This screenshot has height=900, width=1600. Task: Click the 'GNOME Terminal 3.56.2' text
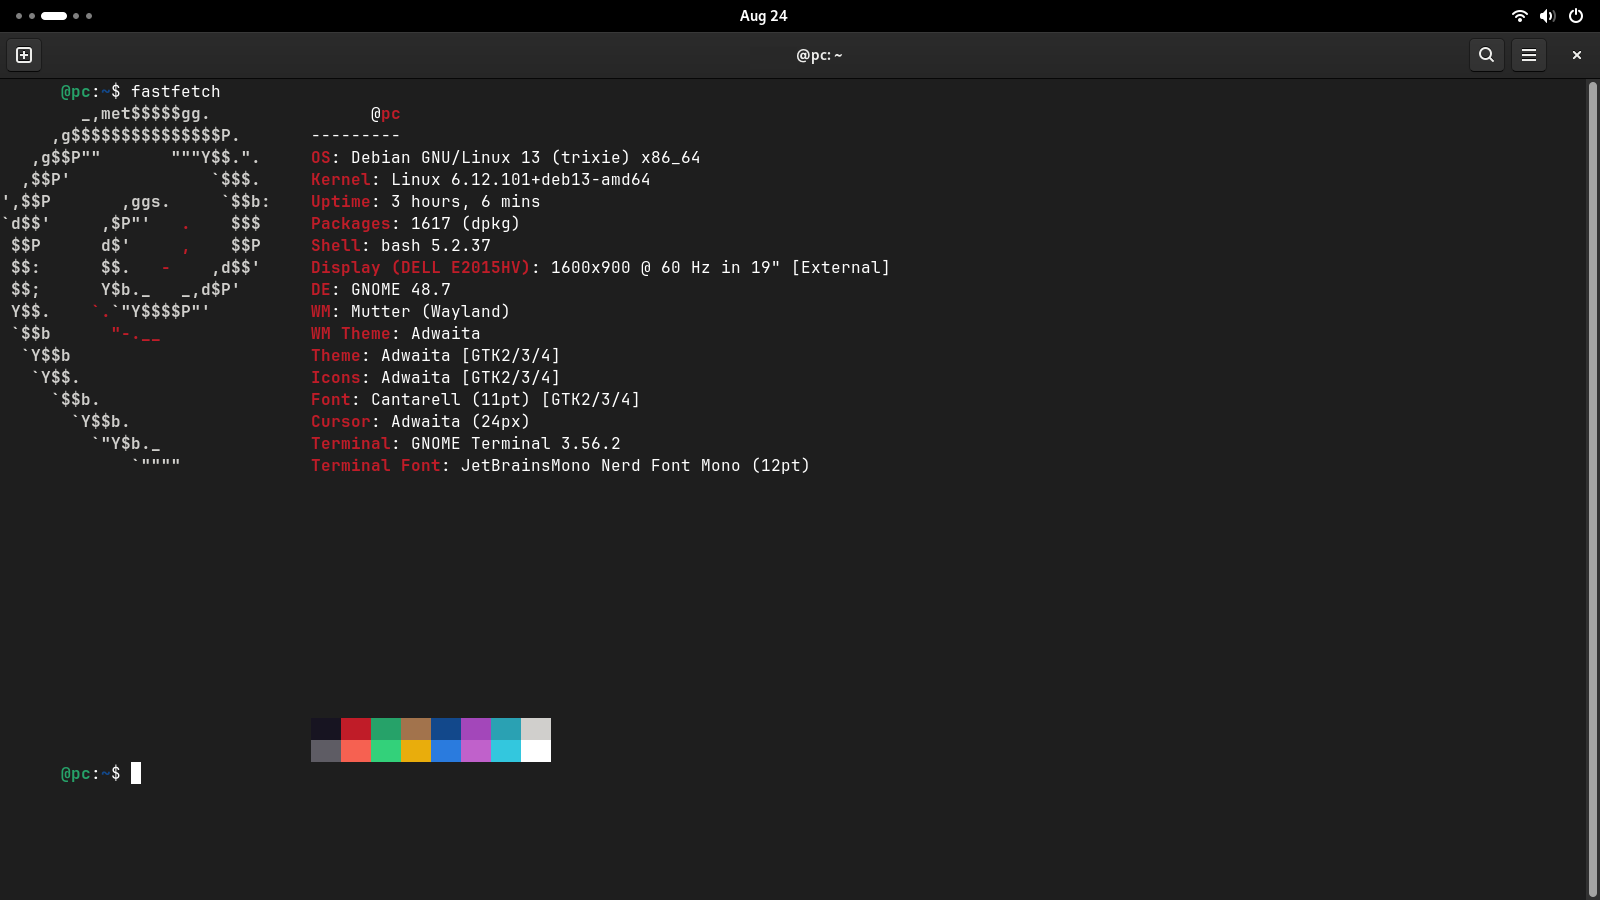pos(516,444)
